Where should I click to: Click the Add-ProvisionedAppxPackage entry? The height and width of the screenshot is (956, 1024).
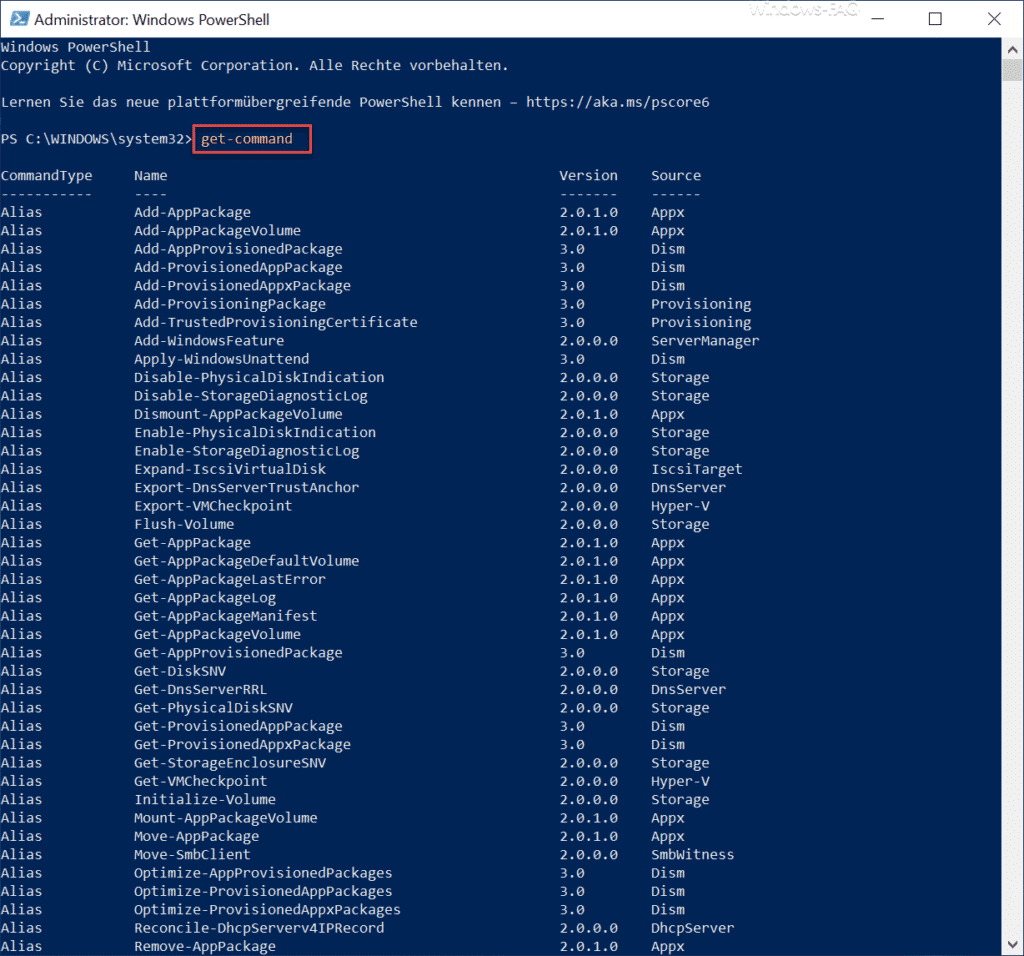[x=242, y=285]
